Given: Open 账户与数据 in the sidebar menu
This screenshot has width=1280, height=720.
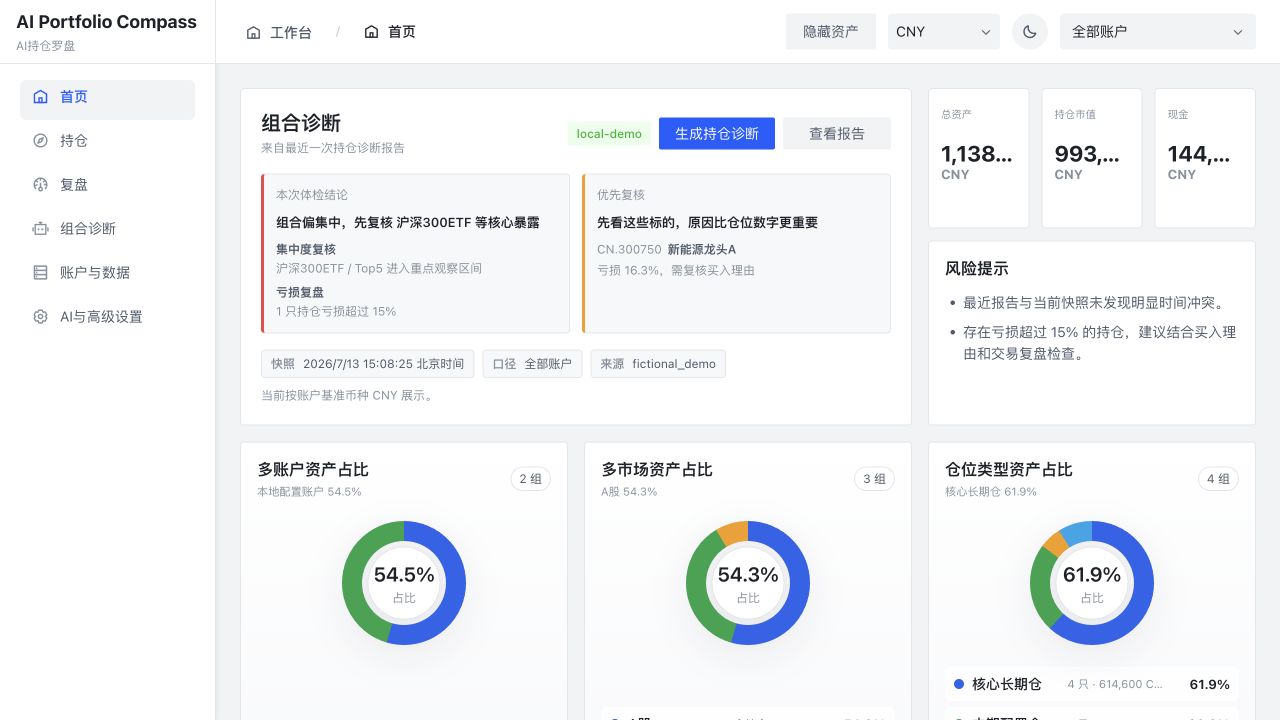Looking at the screenshot, I should tap(108, 273).
